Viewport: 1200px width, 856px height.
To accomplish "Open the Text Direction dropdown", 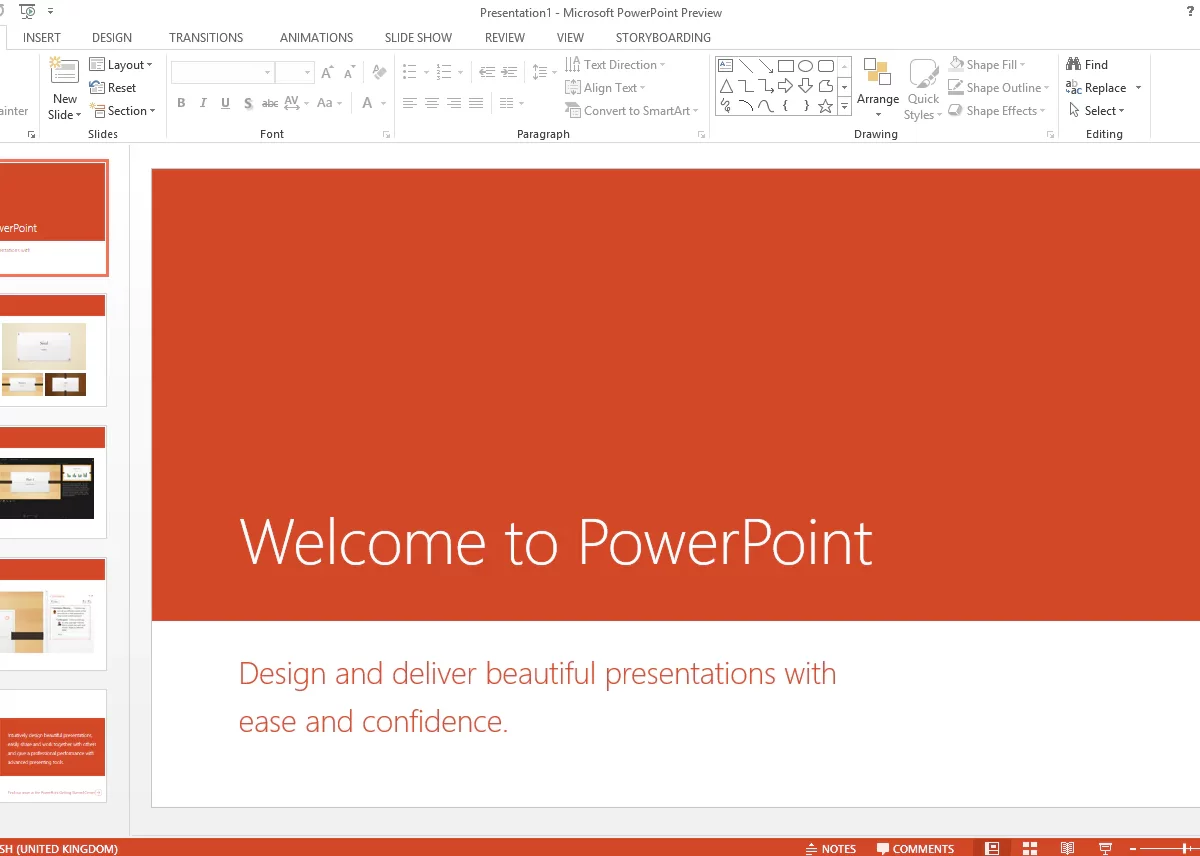I will tap(615, 65).
